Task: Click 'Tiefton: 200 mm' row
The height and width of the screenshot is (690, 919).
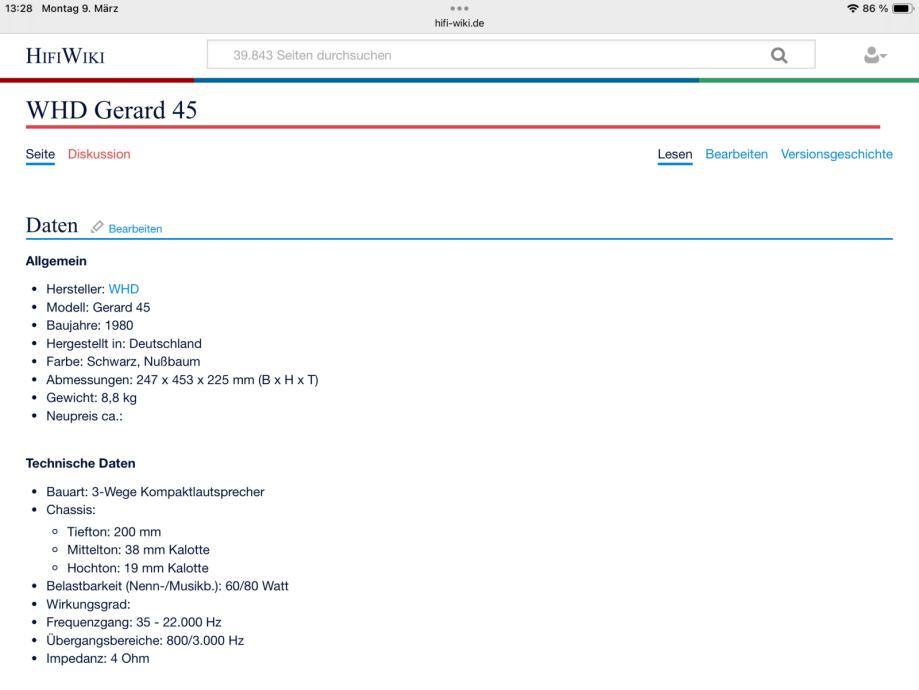Action: [114, 532]
